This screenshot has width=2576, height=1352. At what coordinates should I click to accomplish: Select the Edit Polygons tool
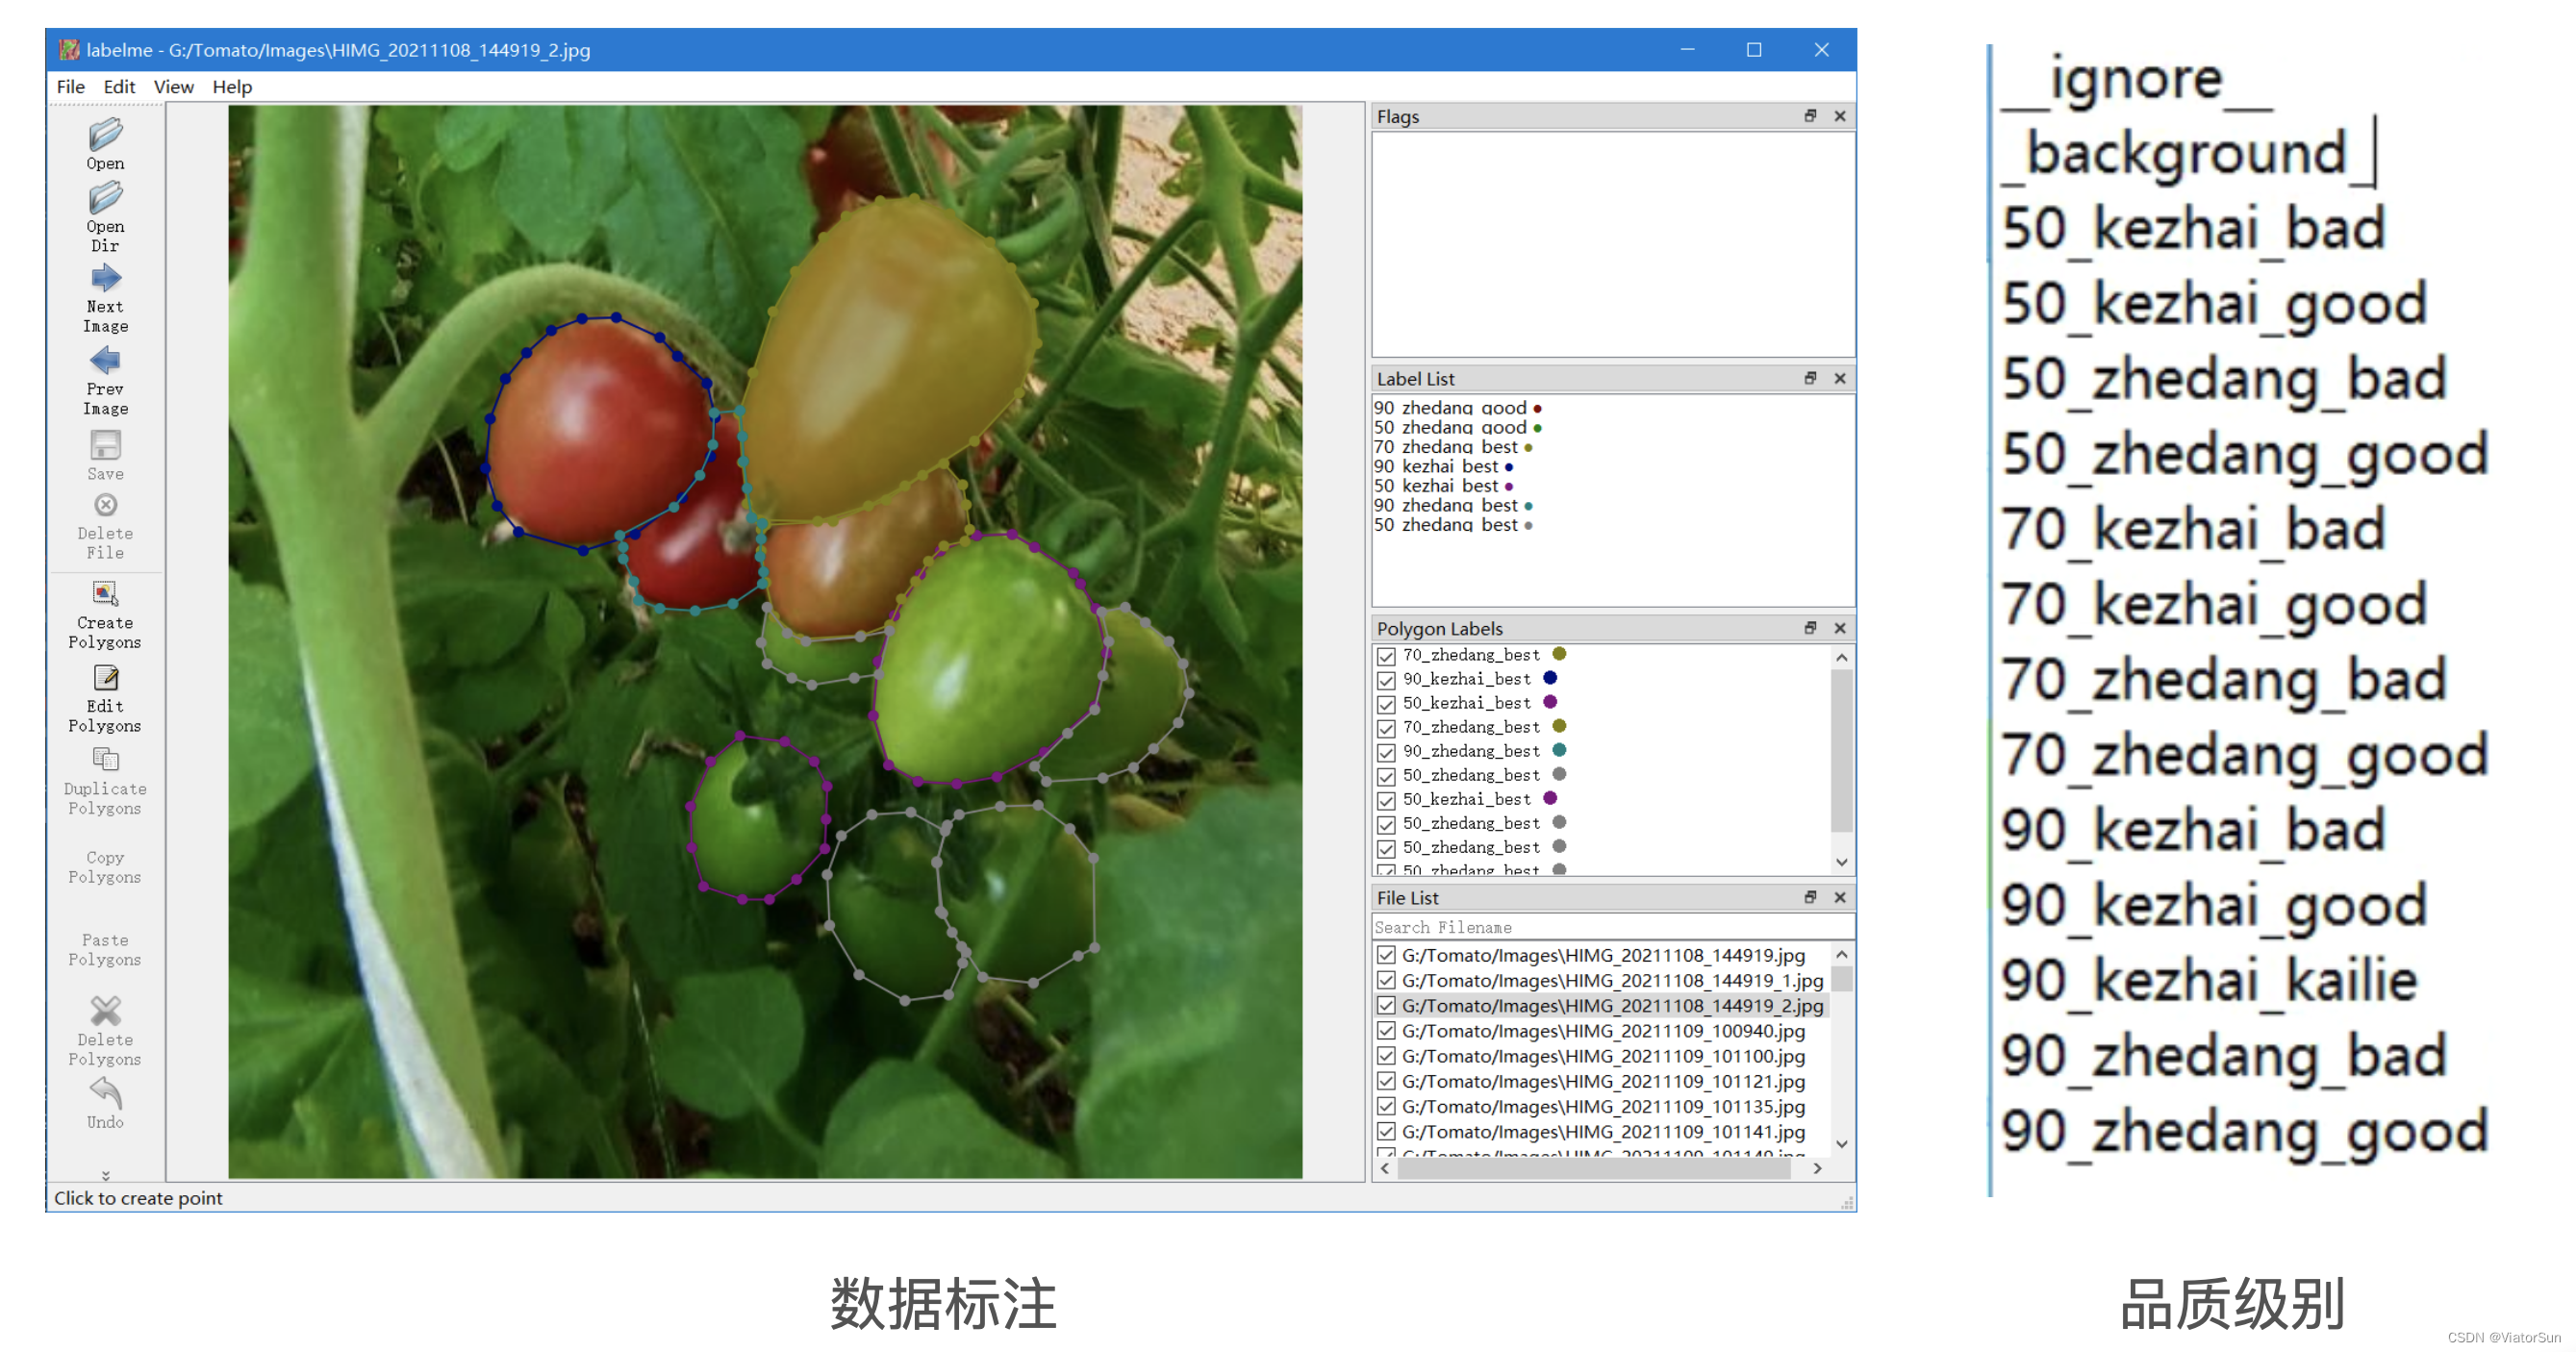click(105, 679)
